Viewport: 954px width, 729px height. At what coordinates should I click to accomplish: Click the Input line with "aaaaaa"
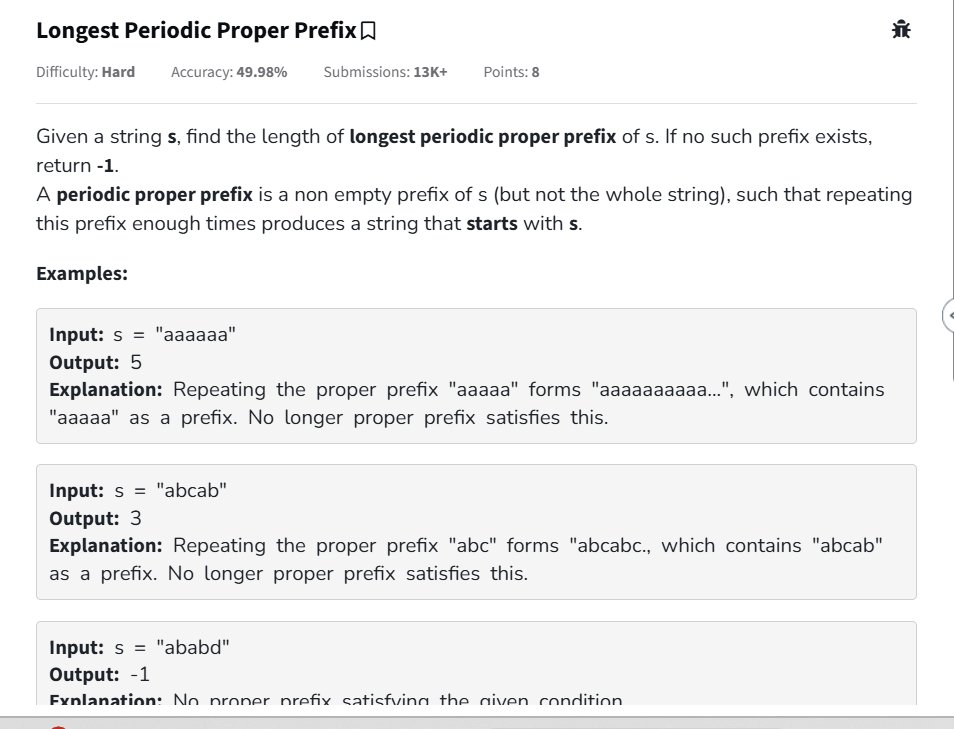pyautogui.click(x=141, y=336)
